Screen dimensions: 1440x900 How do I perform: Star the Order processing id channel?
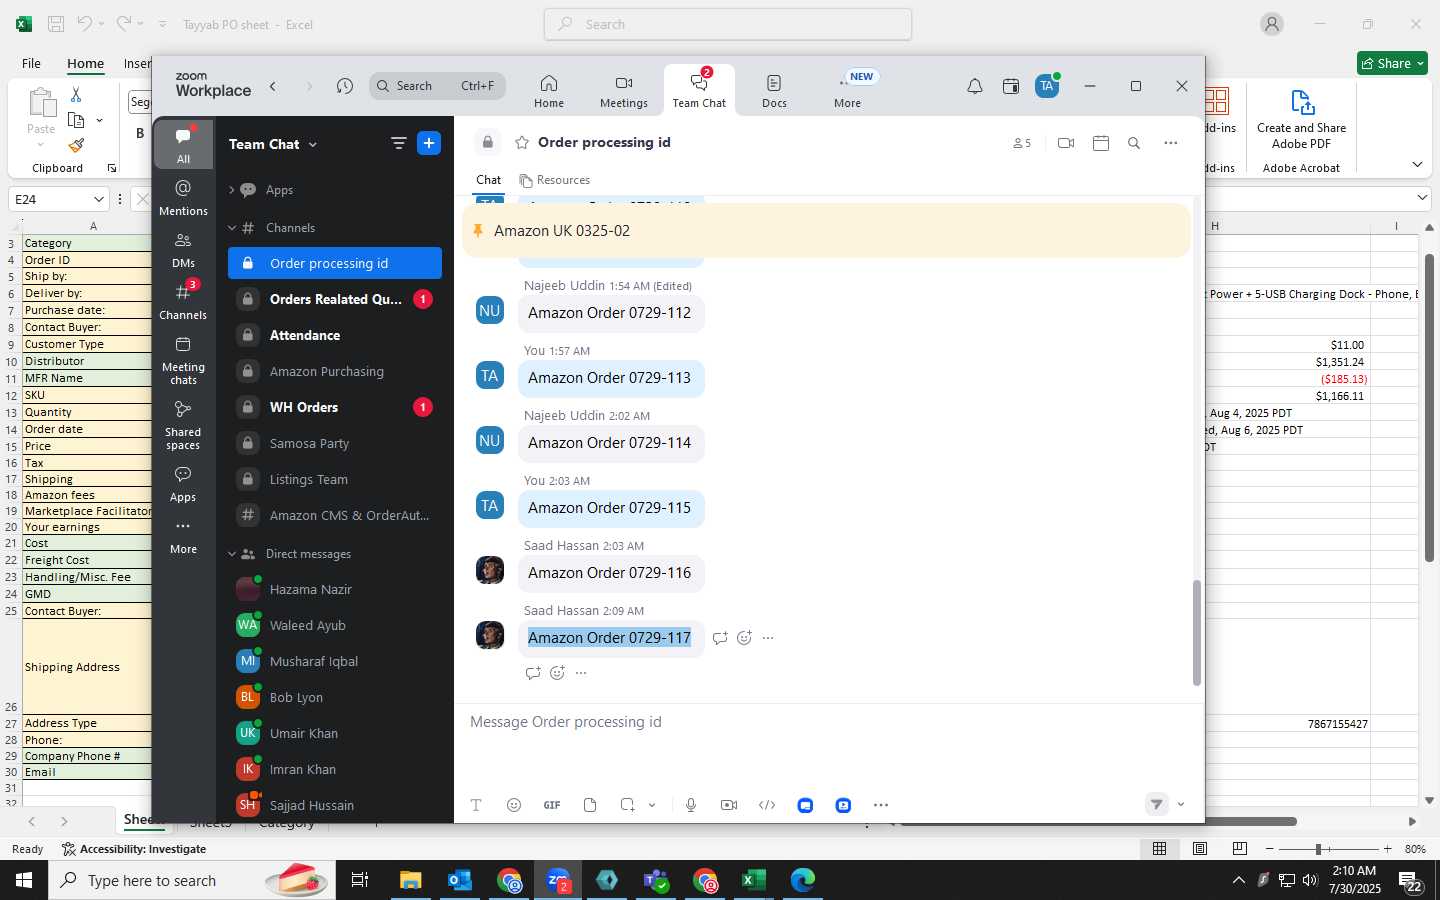pyautogui.click(x=522, y=143)
